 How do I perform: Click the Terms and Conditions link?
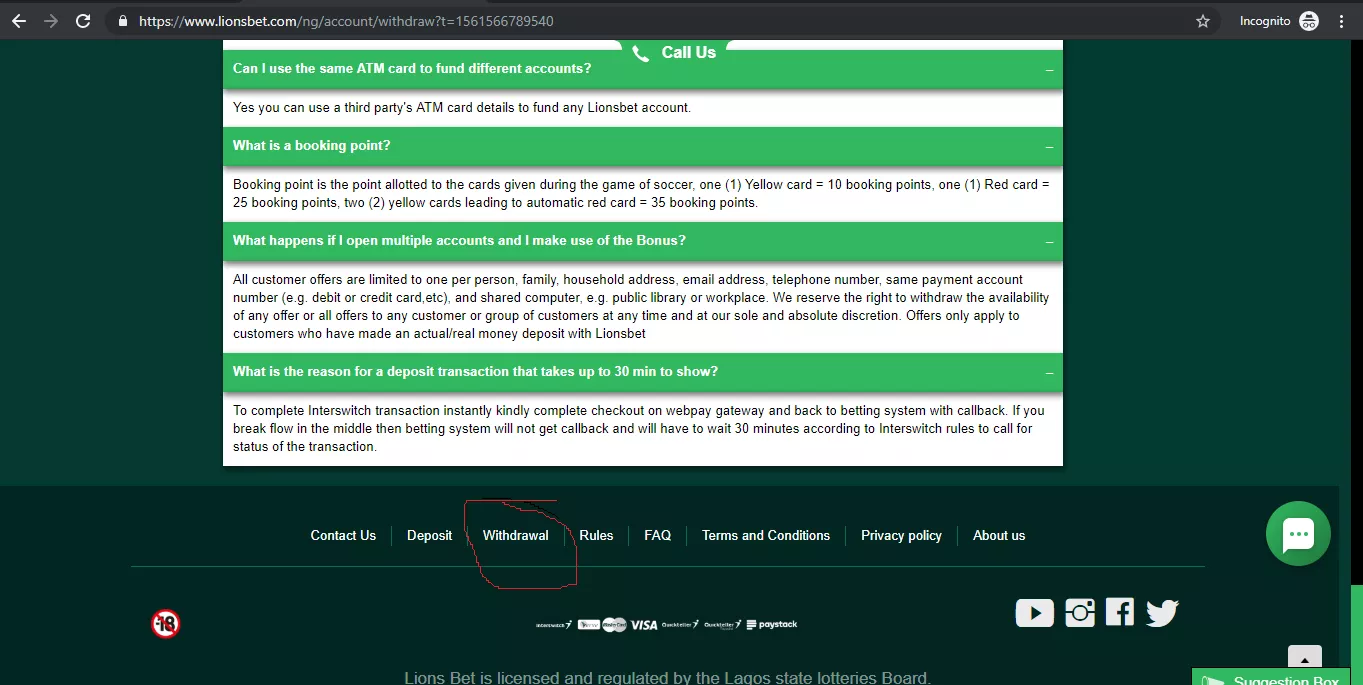(x=765, y=535)
